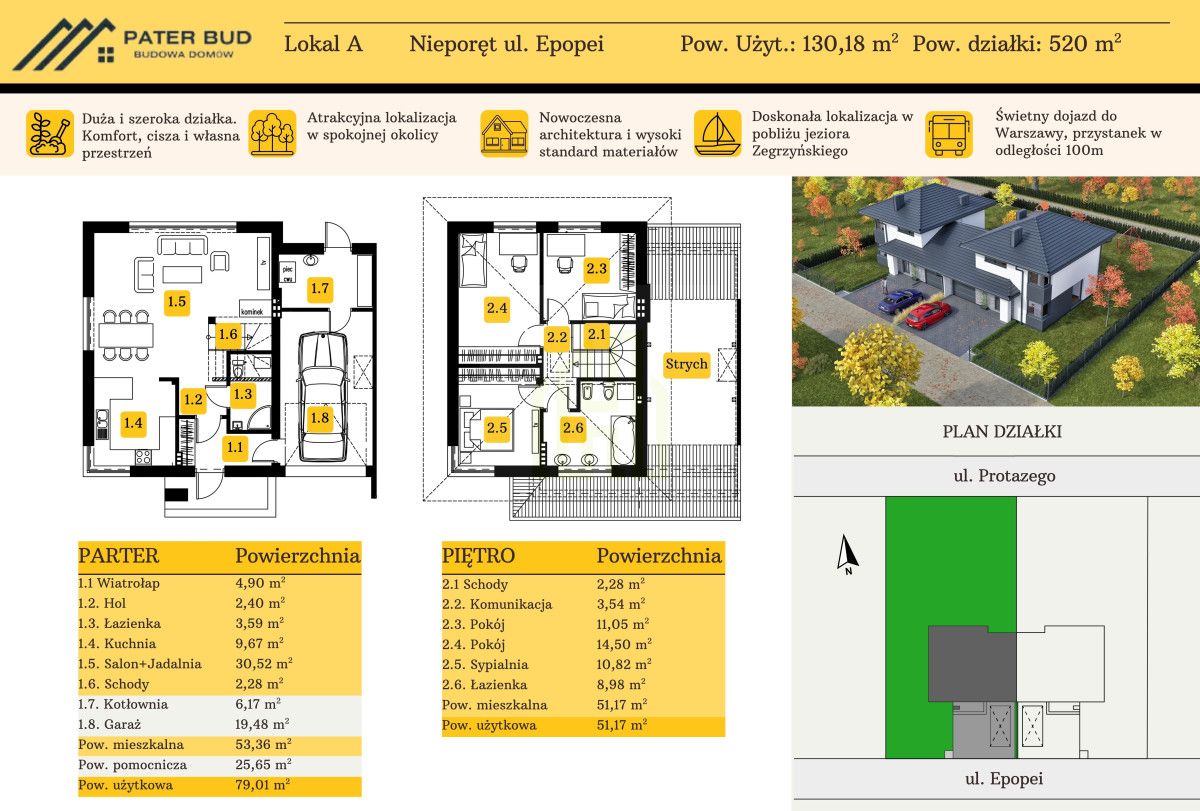The image size is (1200, 811).
Task: Click the '2.5. Sypialnia' row
Action: click(x=583, y=665)
